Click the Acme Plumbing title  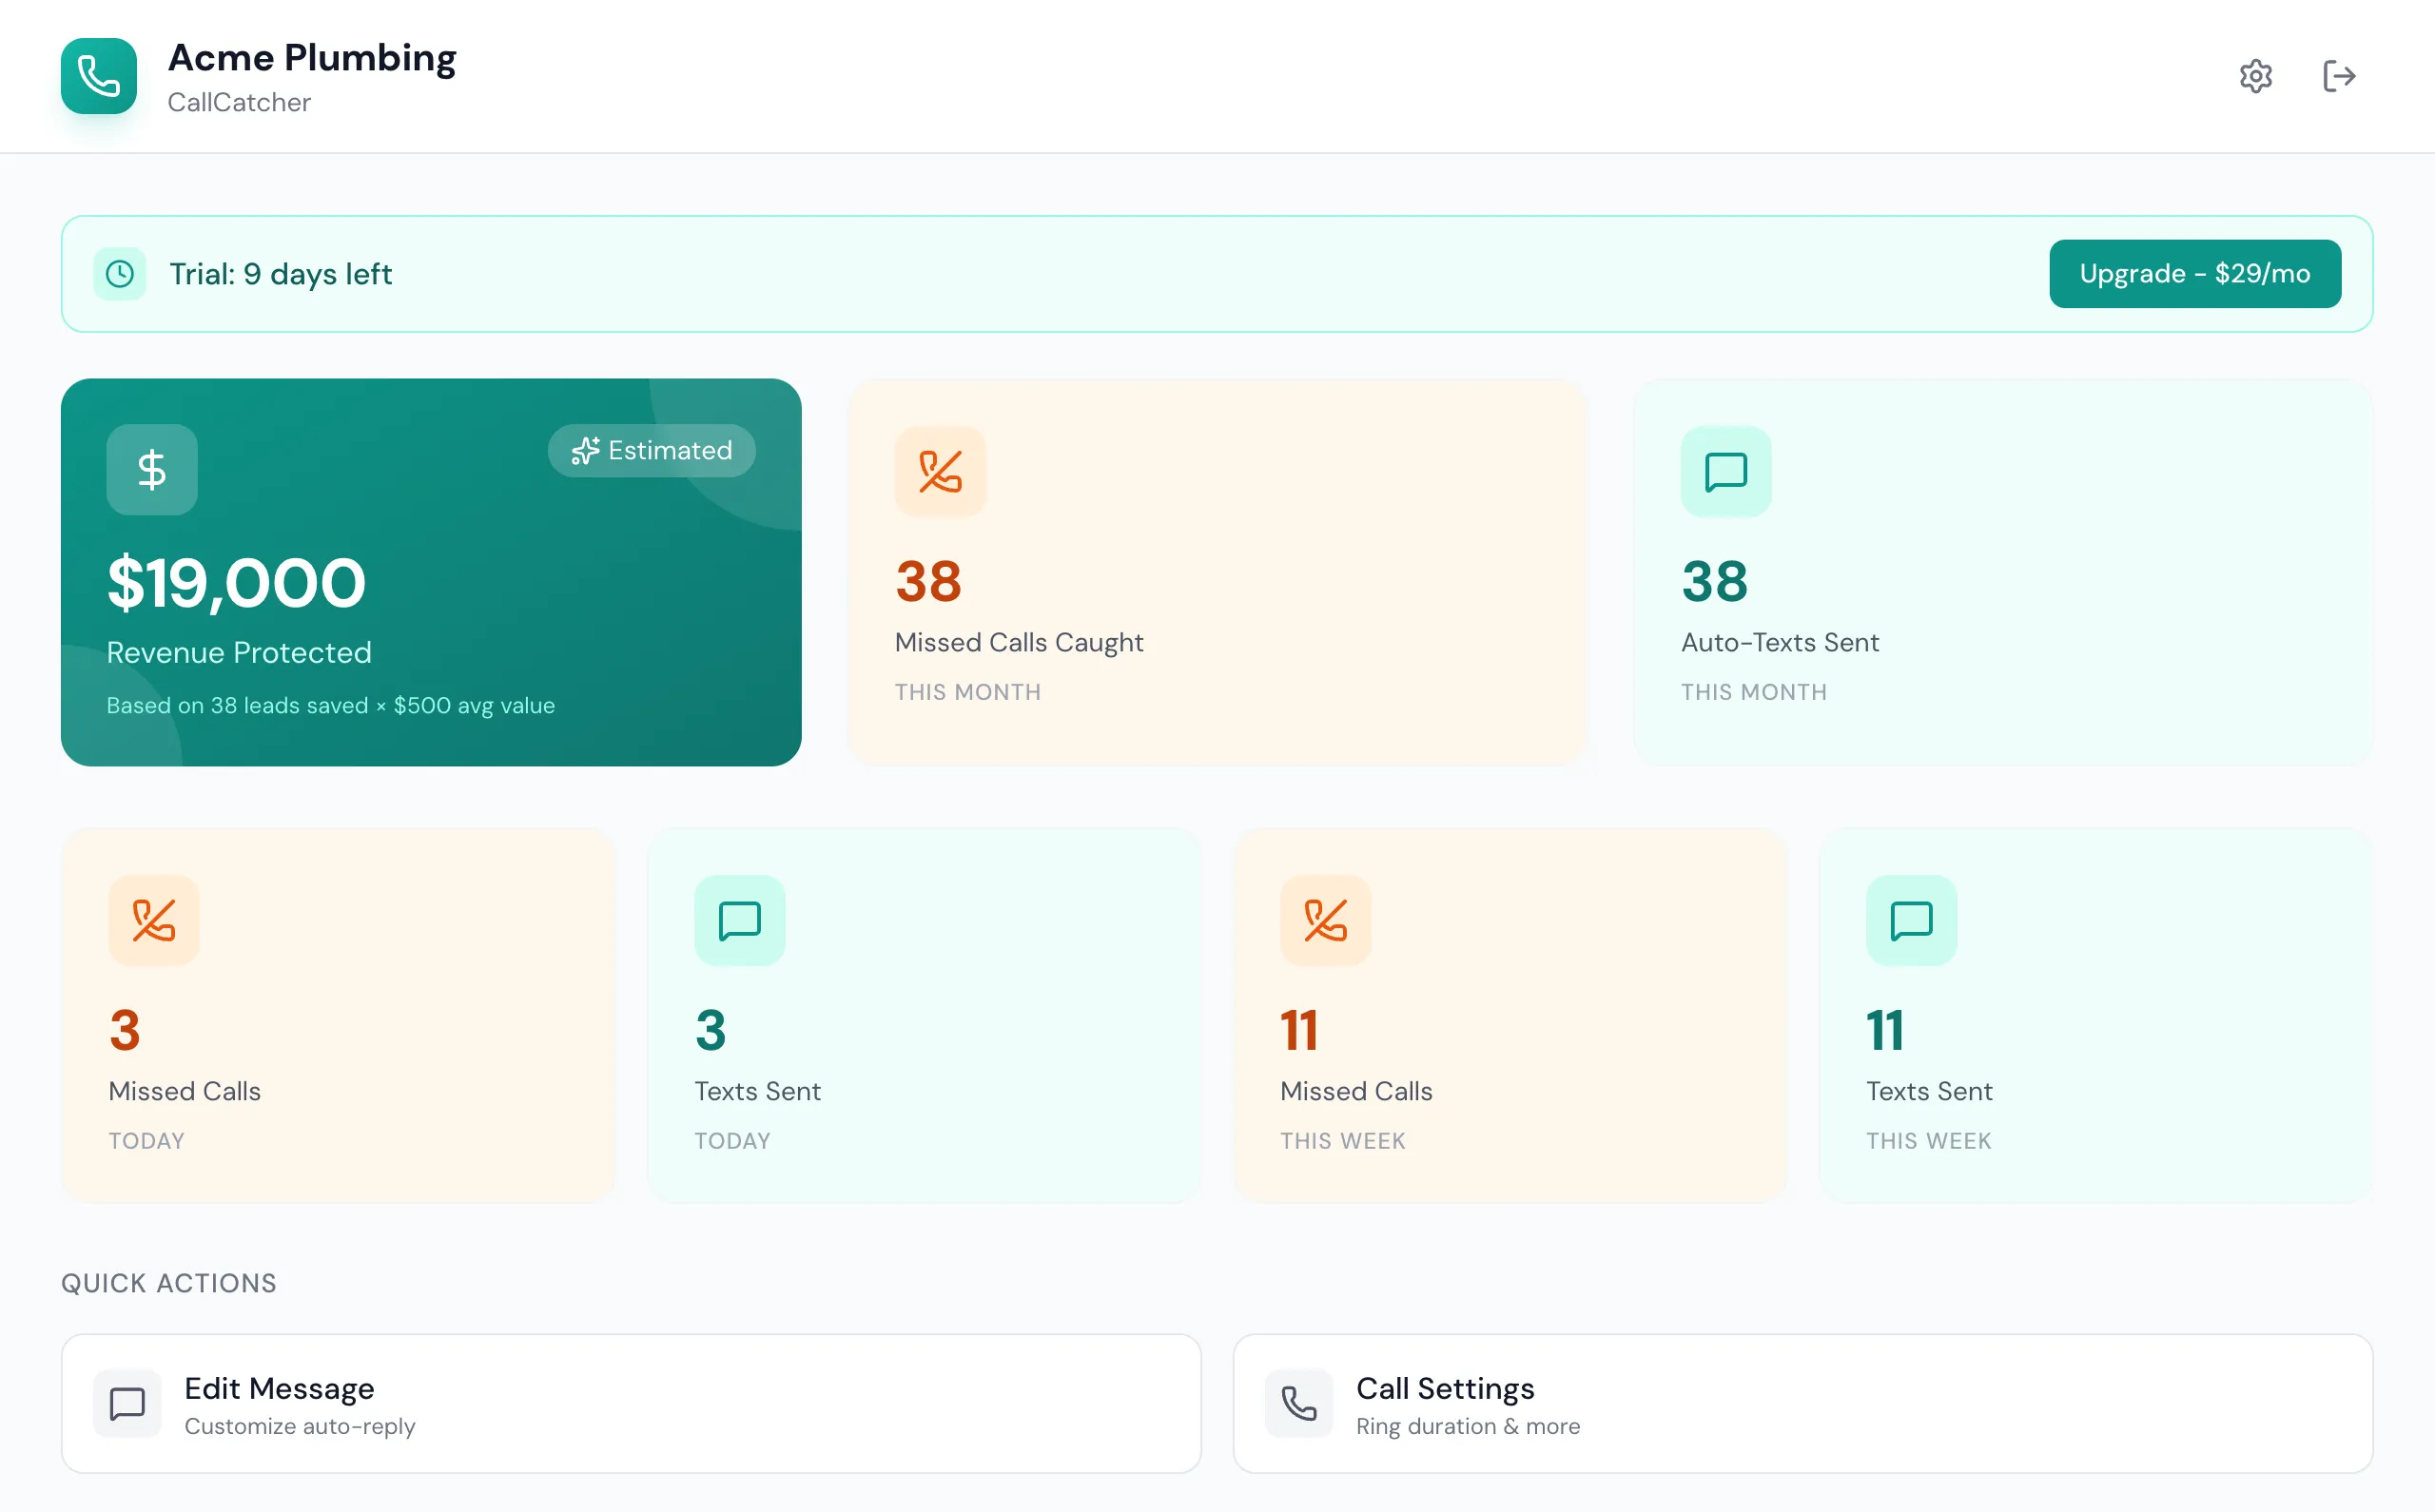(312, 58)
